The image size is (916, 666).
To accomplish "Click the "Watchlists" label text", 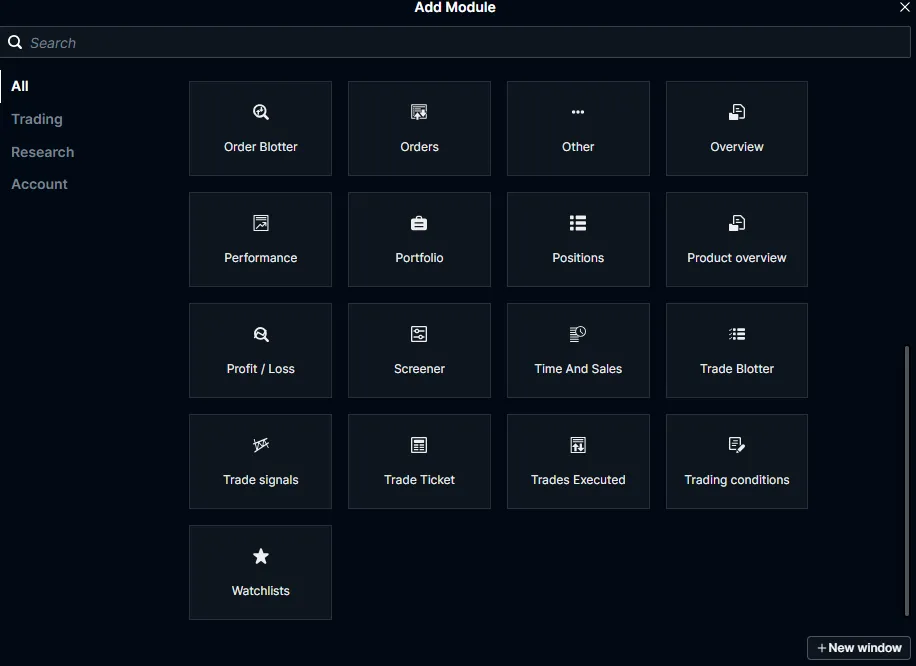I will click(261, 591).
